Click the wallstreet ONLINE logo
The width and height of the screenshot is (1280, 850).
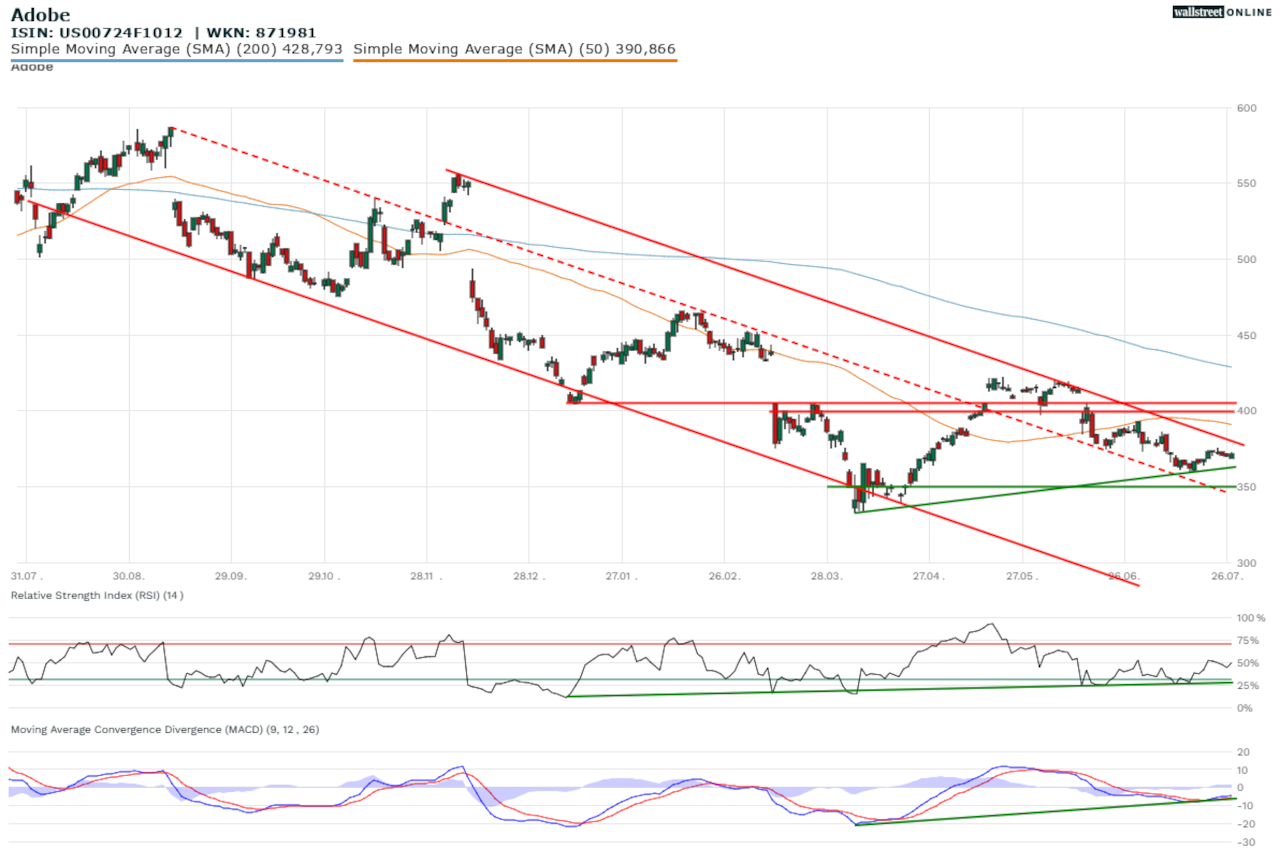pyautogui.click(x=1222, y=12)
